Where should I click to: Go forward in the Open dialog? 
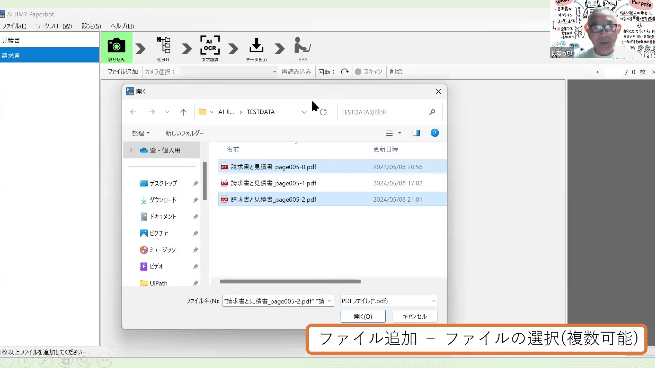152,112
